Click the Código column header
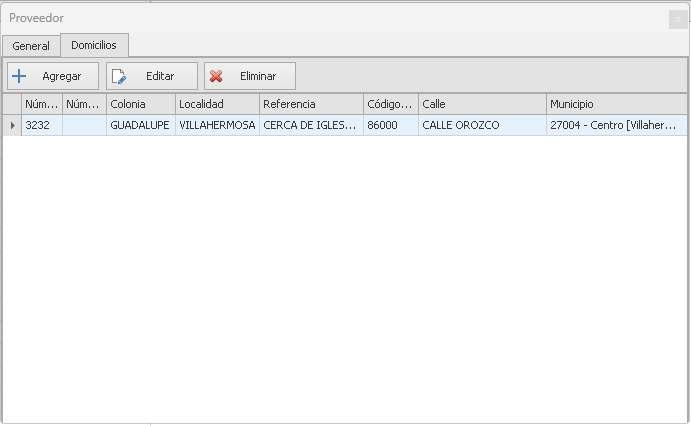This screenshot has width=691, height=426. pos(390,104)
